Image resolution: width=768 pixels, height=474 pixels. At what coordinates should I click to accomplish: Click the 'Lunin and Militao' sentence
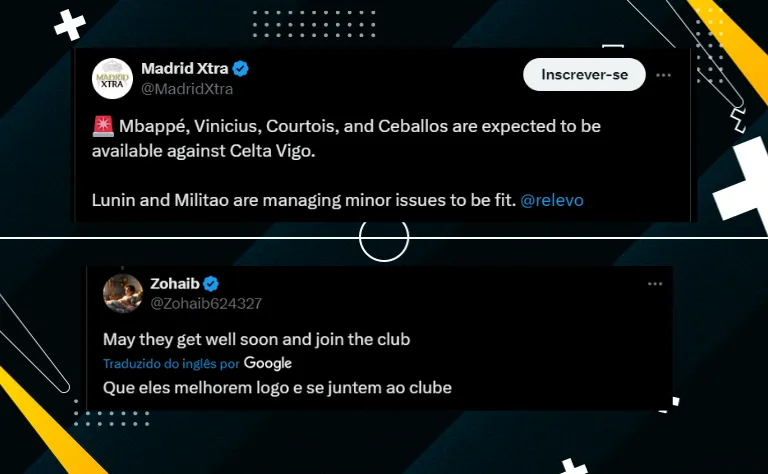coord(304,200)
